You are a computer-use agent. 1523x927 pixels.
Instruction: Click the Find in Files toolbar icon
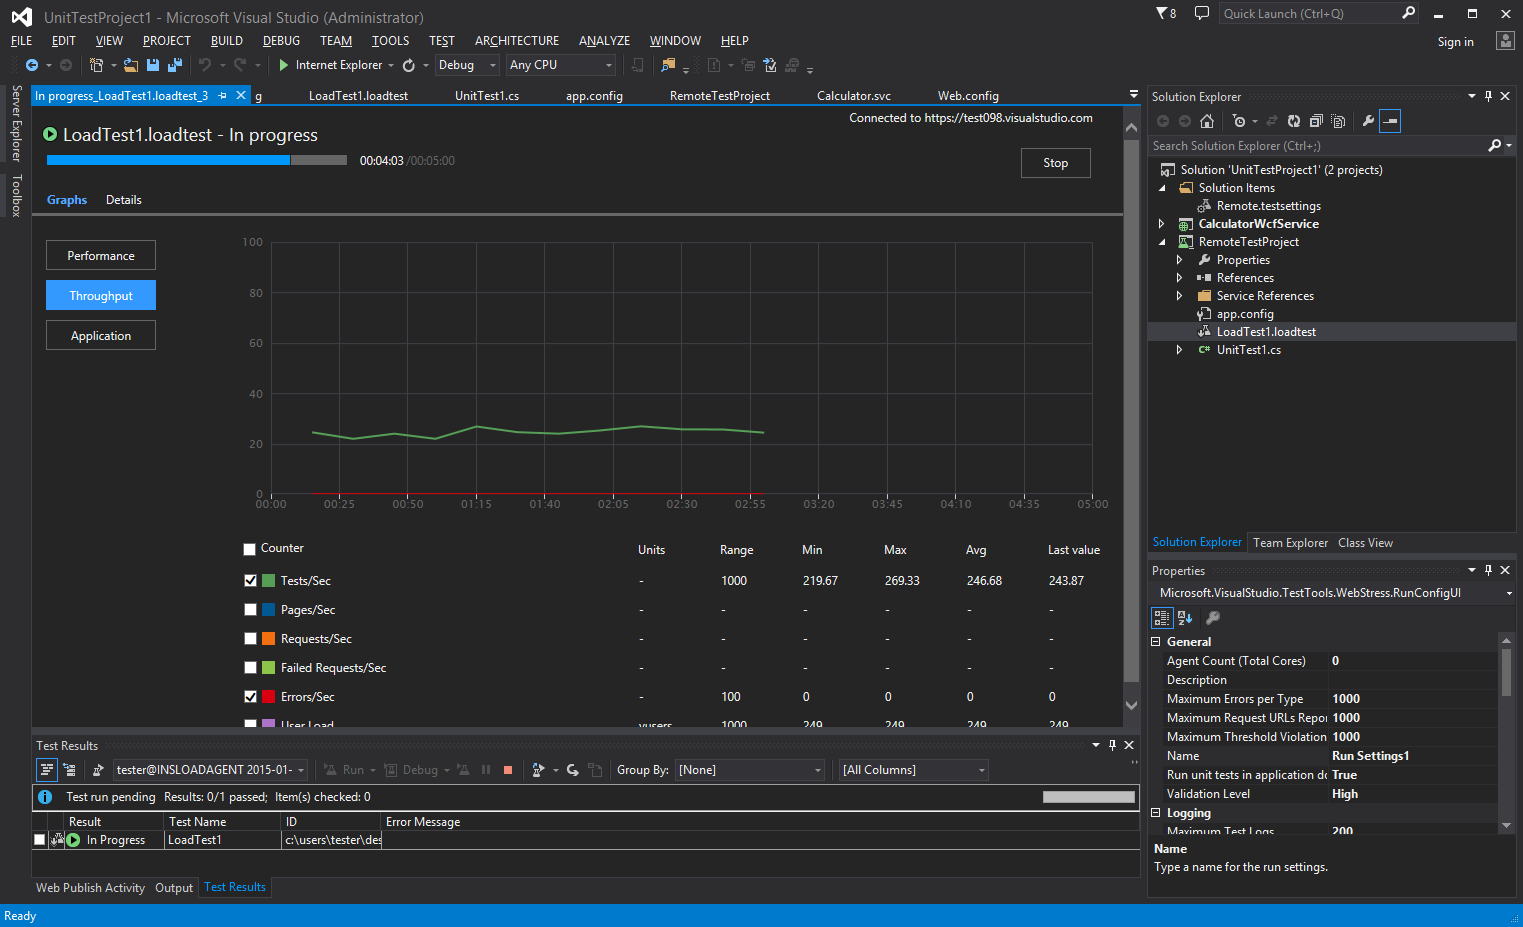(x=668, y=65)
